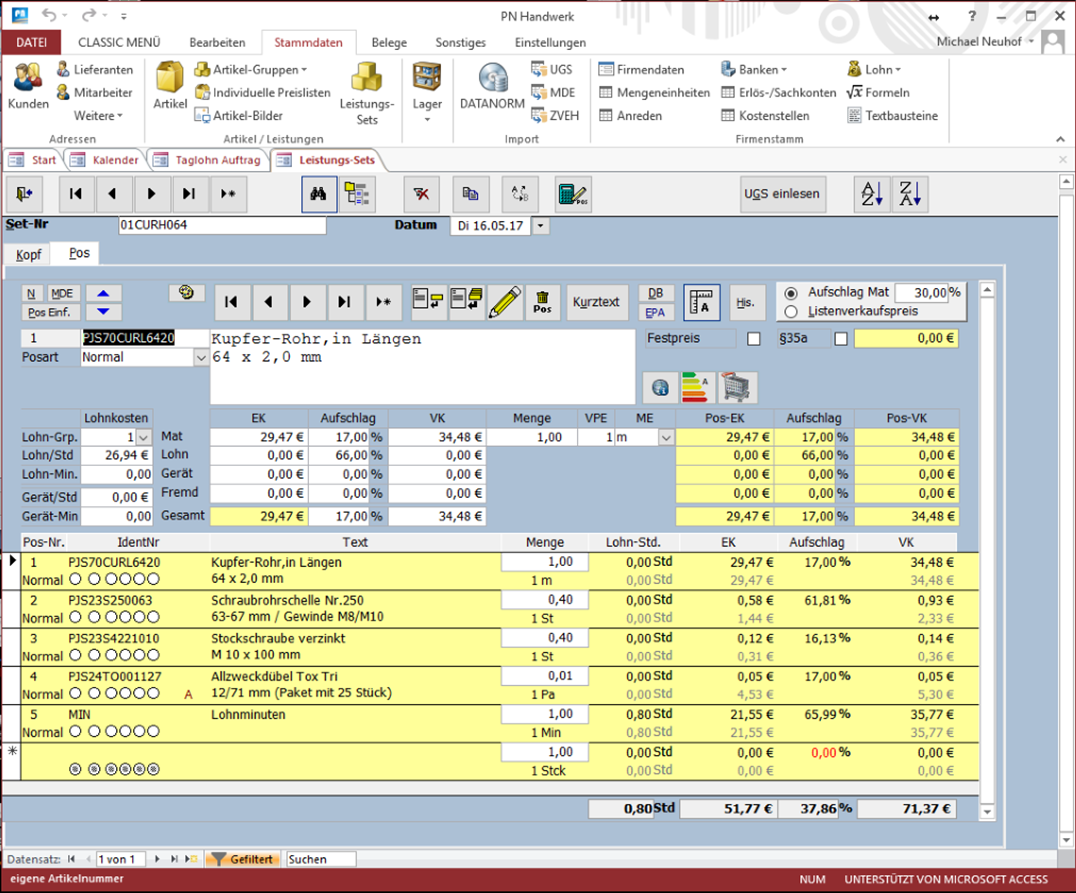Viewport: 1076px width, 893px height.
Task: Click the binoculars search icon
Action: [319, 194]
